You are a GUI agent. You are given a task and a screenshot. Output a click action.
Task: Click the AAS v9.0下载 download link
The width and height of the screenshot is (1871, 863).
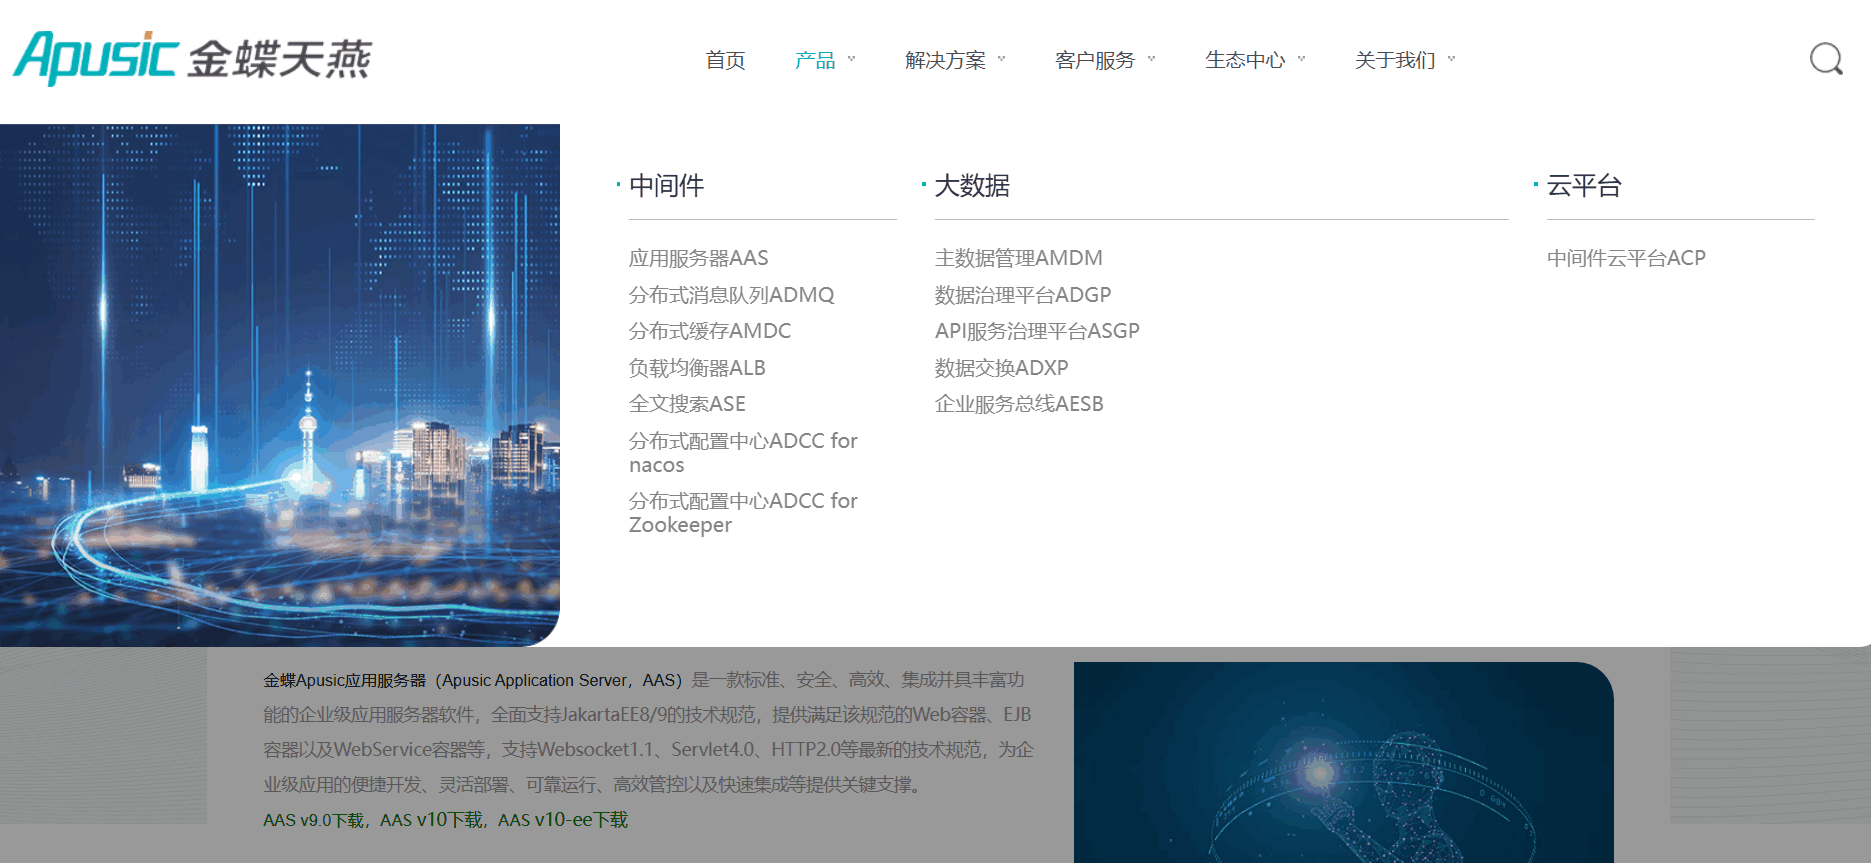pos(313,820)
